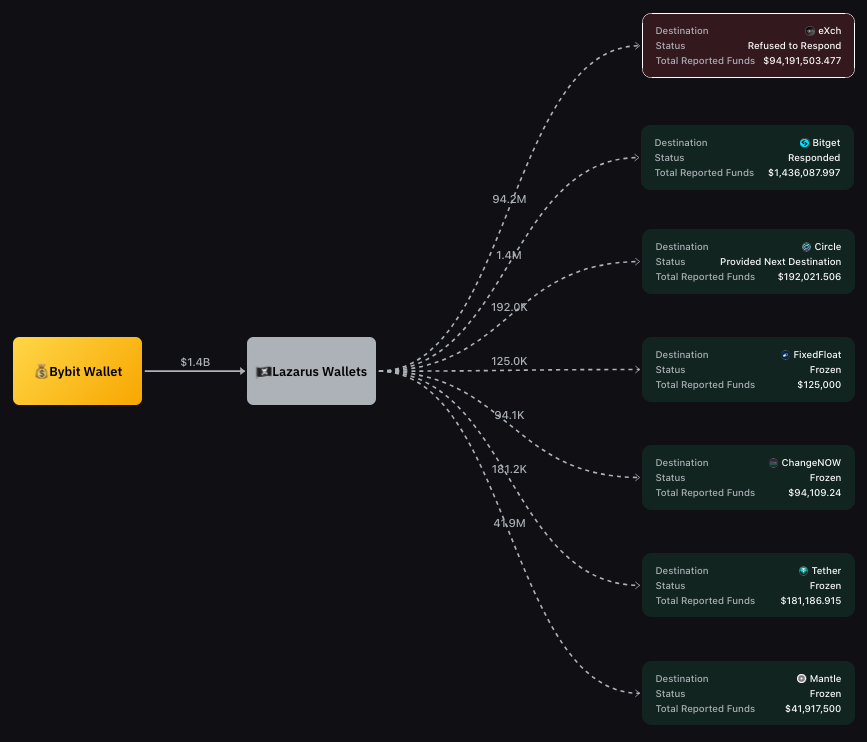The image size is (867, 742).
Task: Select the Lazarus Wallets node
Action: (x=311, y=371)
